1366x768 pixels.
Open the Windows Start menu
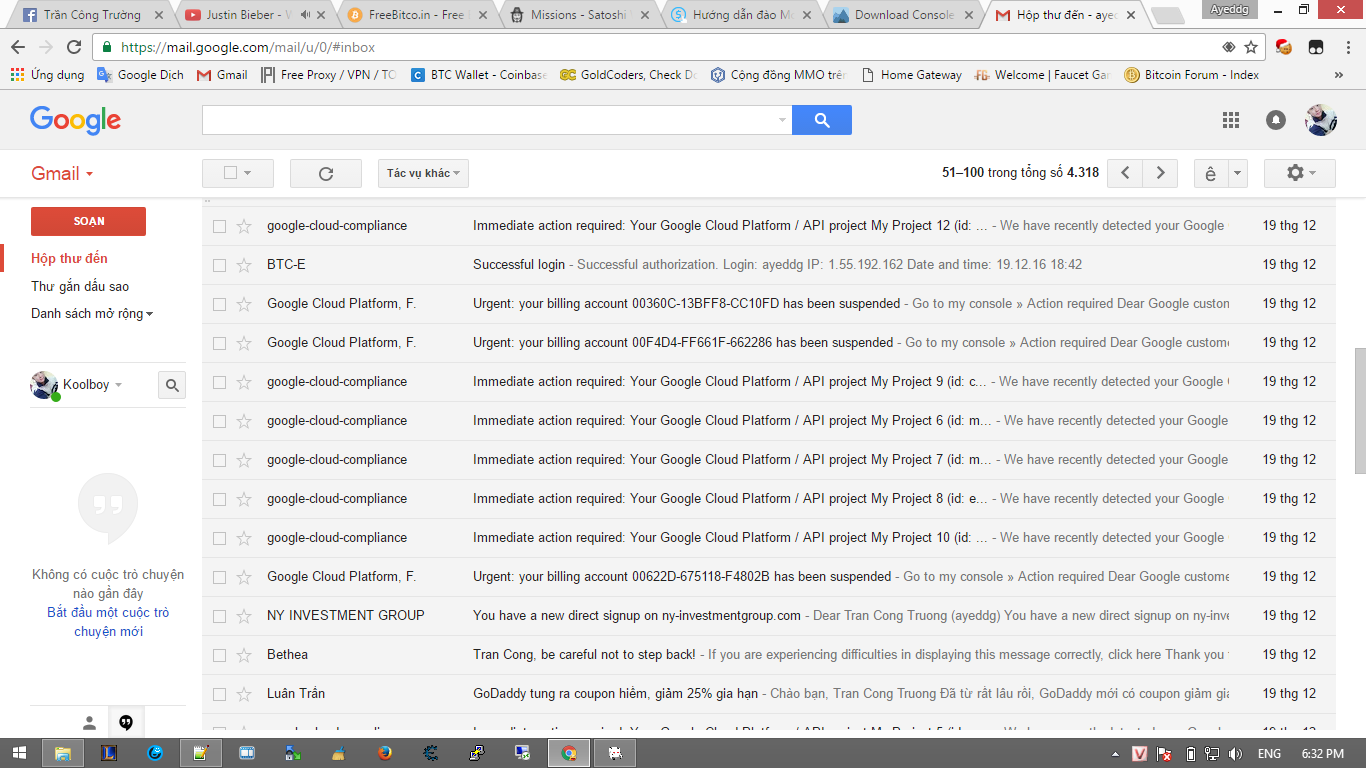(x=19, y=753)
